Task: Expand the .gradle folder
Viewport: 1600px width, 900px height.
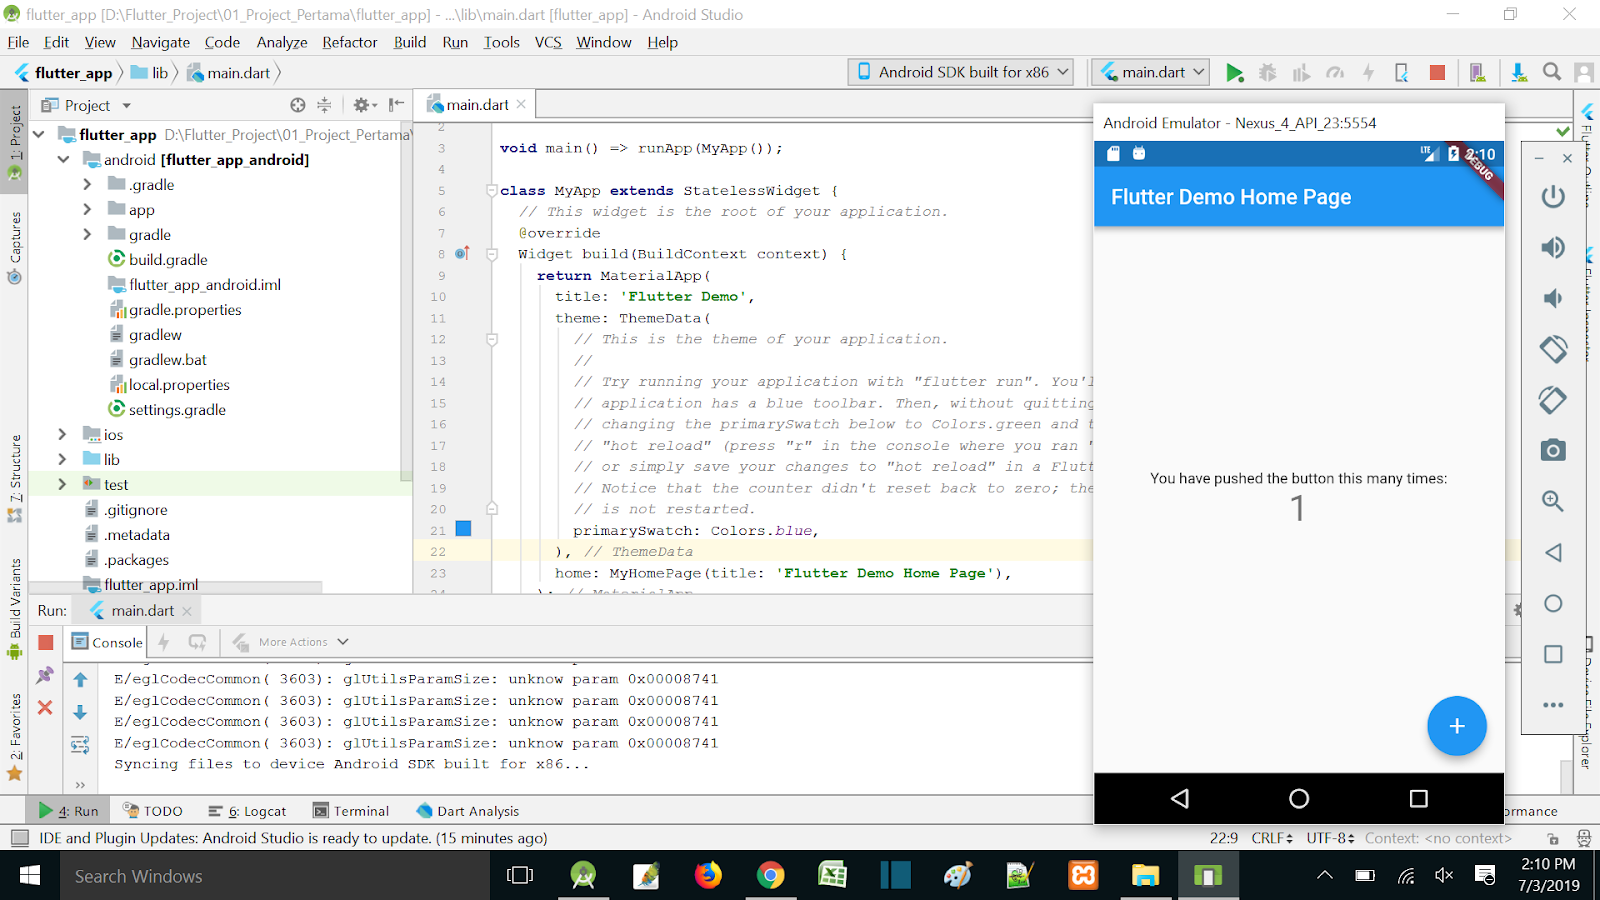Action: tap(87, 185)
